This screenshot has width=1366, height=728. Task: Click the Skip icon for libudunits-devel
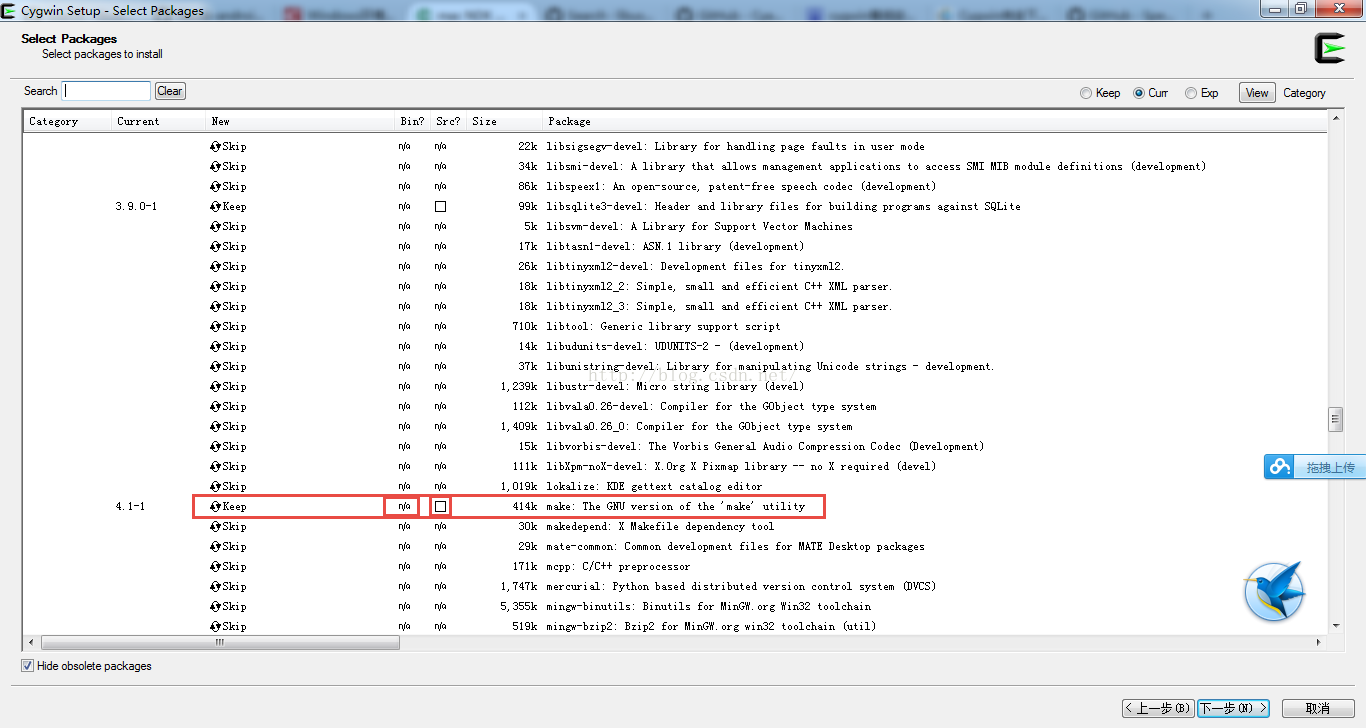pos(215,346)
